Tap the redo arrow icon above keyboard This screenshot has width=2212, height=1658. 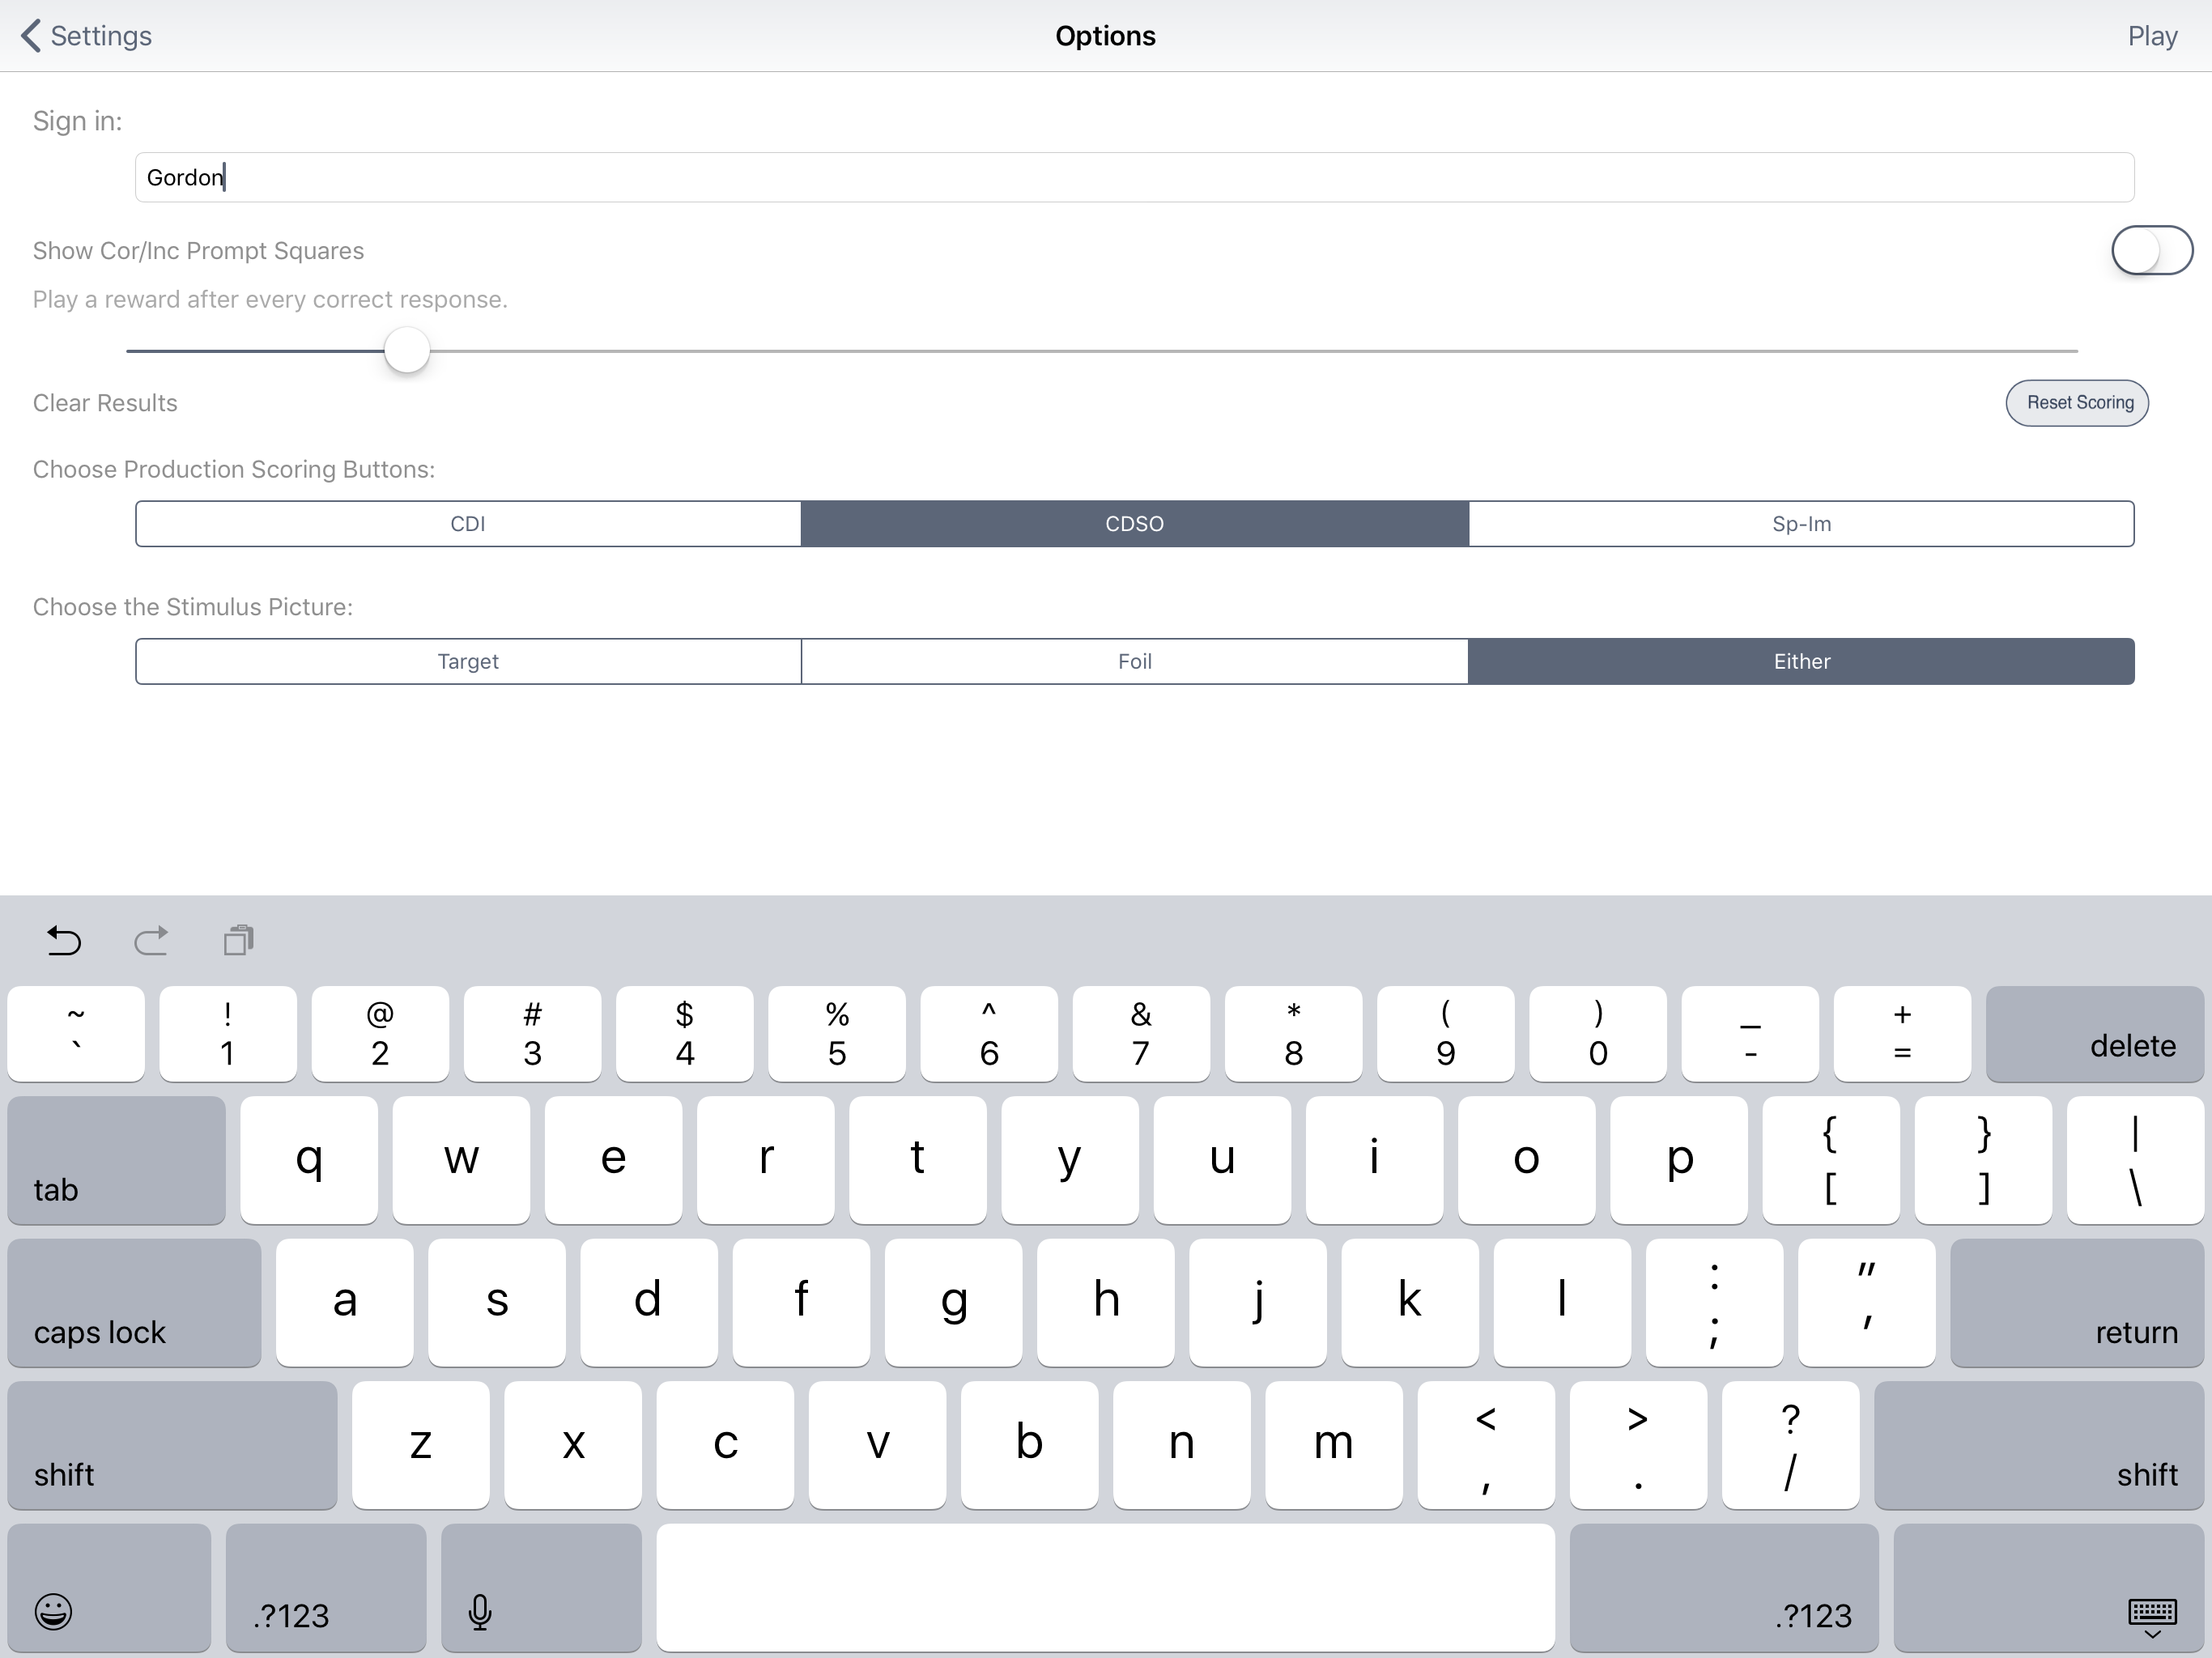151,940
